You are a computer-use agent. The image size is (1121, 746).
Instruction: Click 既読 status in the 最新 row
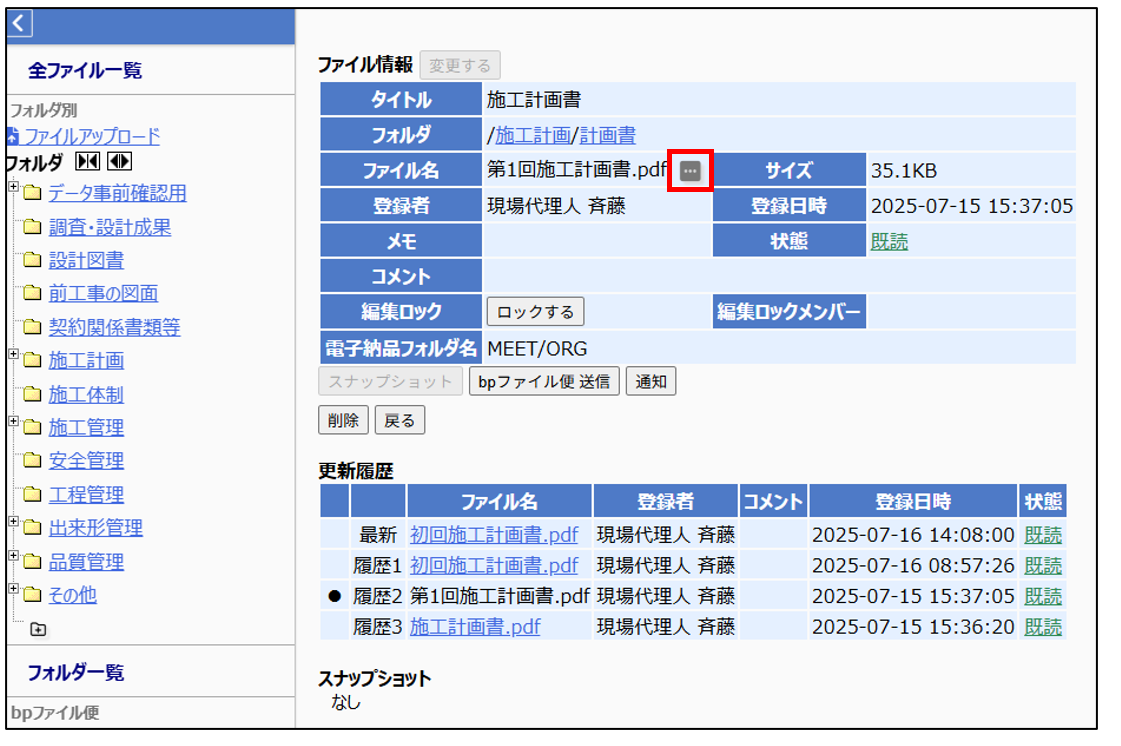pos(1042,535)
